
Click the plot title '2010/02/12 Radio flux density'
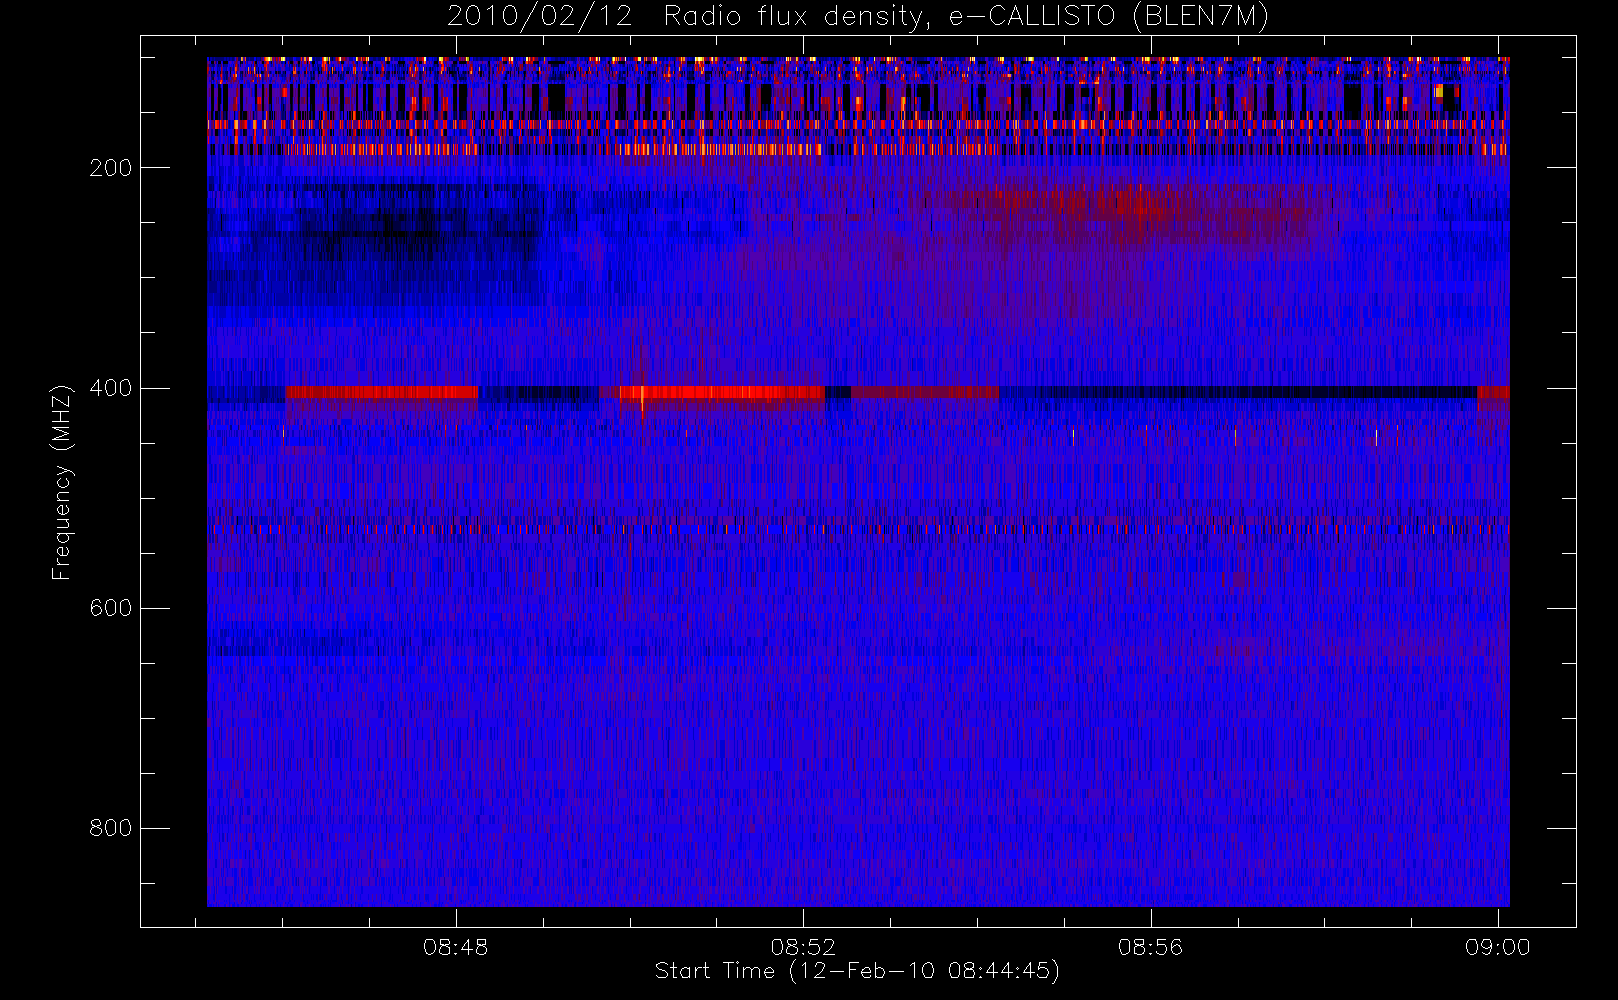(x=857, y=17)
